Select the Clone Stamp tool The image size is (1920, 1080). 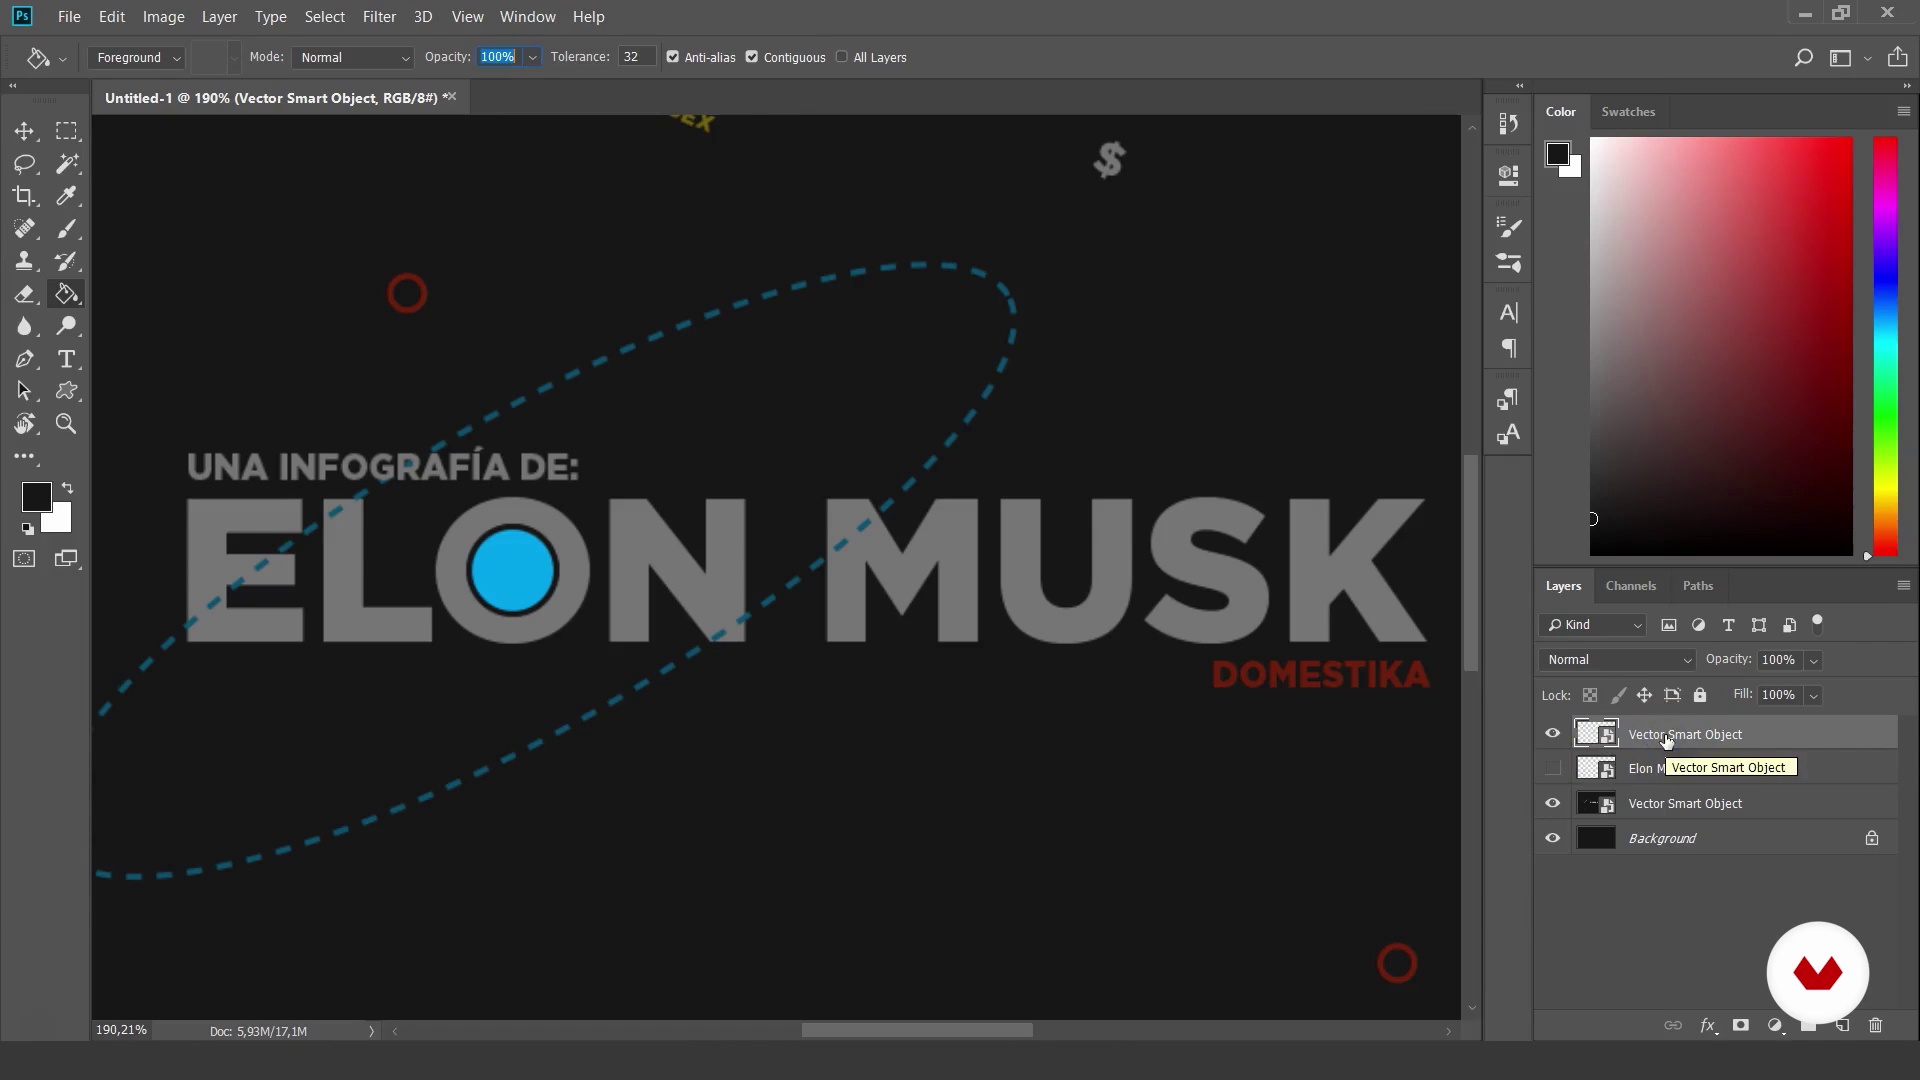tap(24, 261)
